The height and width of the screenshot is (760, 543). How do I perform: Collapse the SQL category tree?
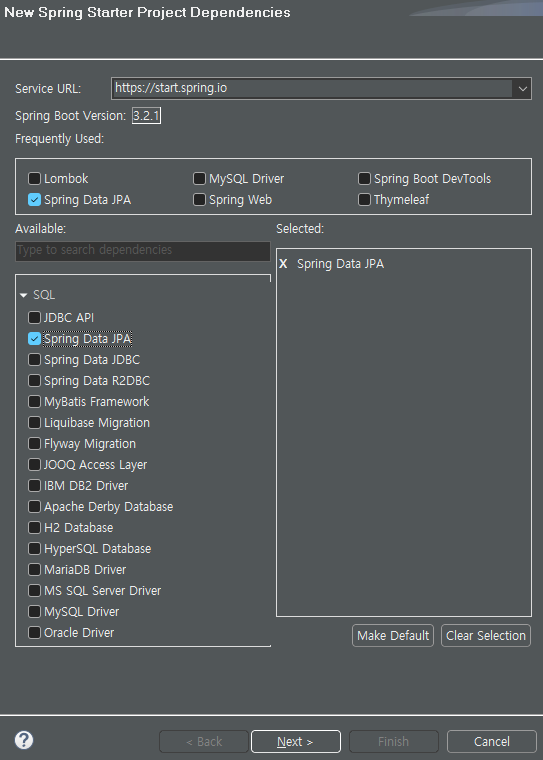point(23,295)
